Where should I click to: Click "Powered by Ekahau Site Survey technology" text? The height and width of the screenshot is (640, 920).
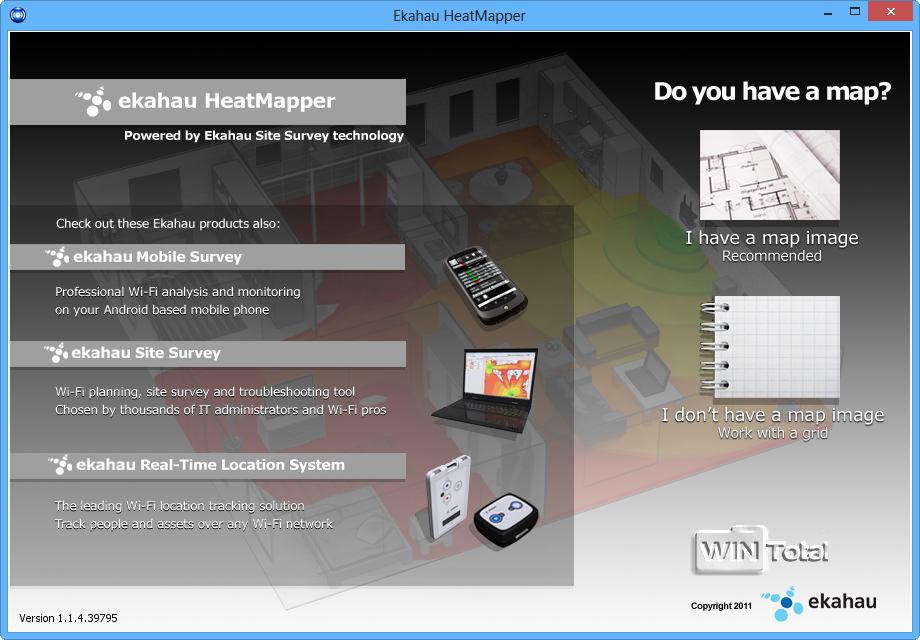(264, 136)
